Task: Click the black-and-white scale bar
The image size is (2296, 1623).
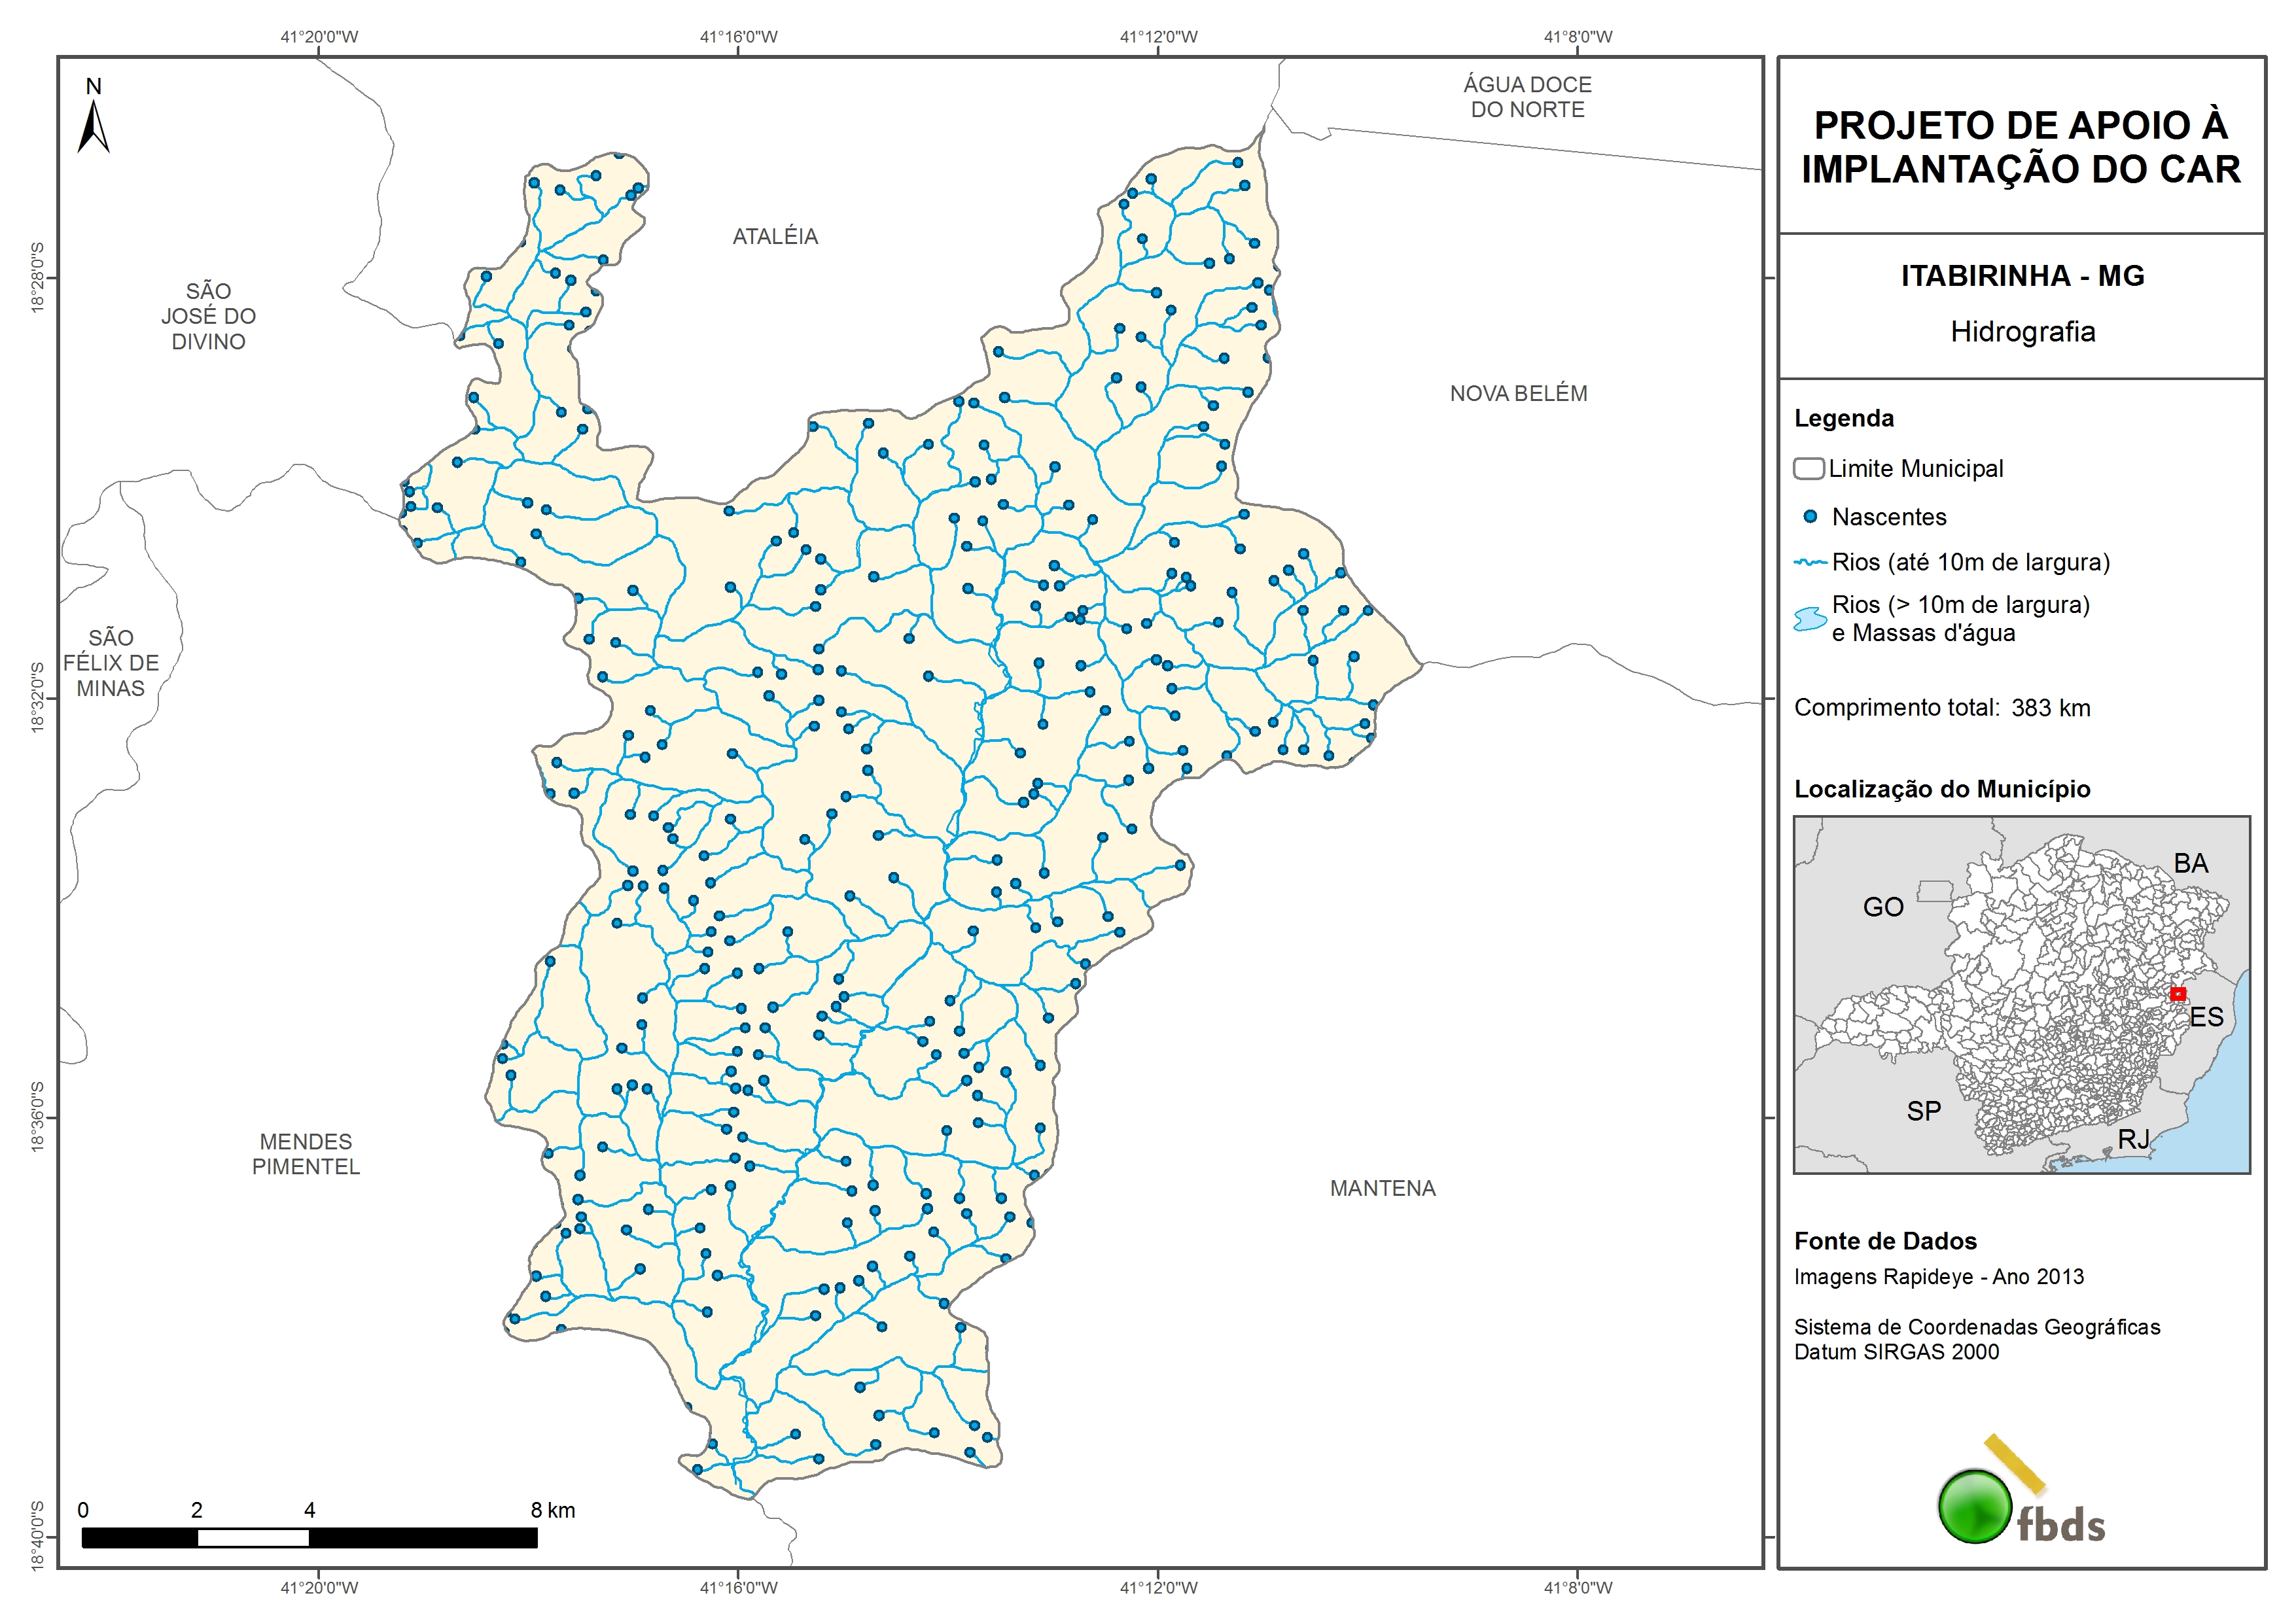Action: 309,1538
